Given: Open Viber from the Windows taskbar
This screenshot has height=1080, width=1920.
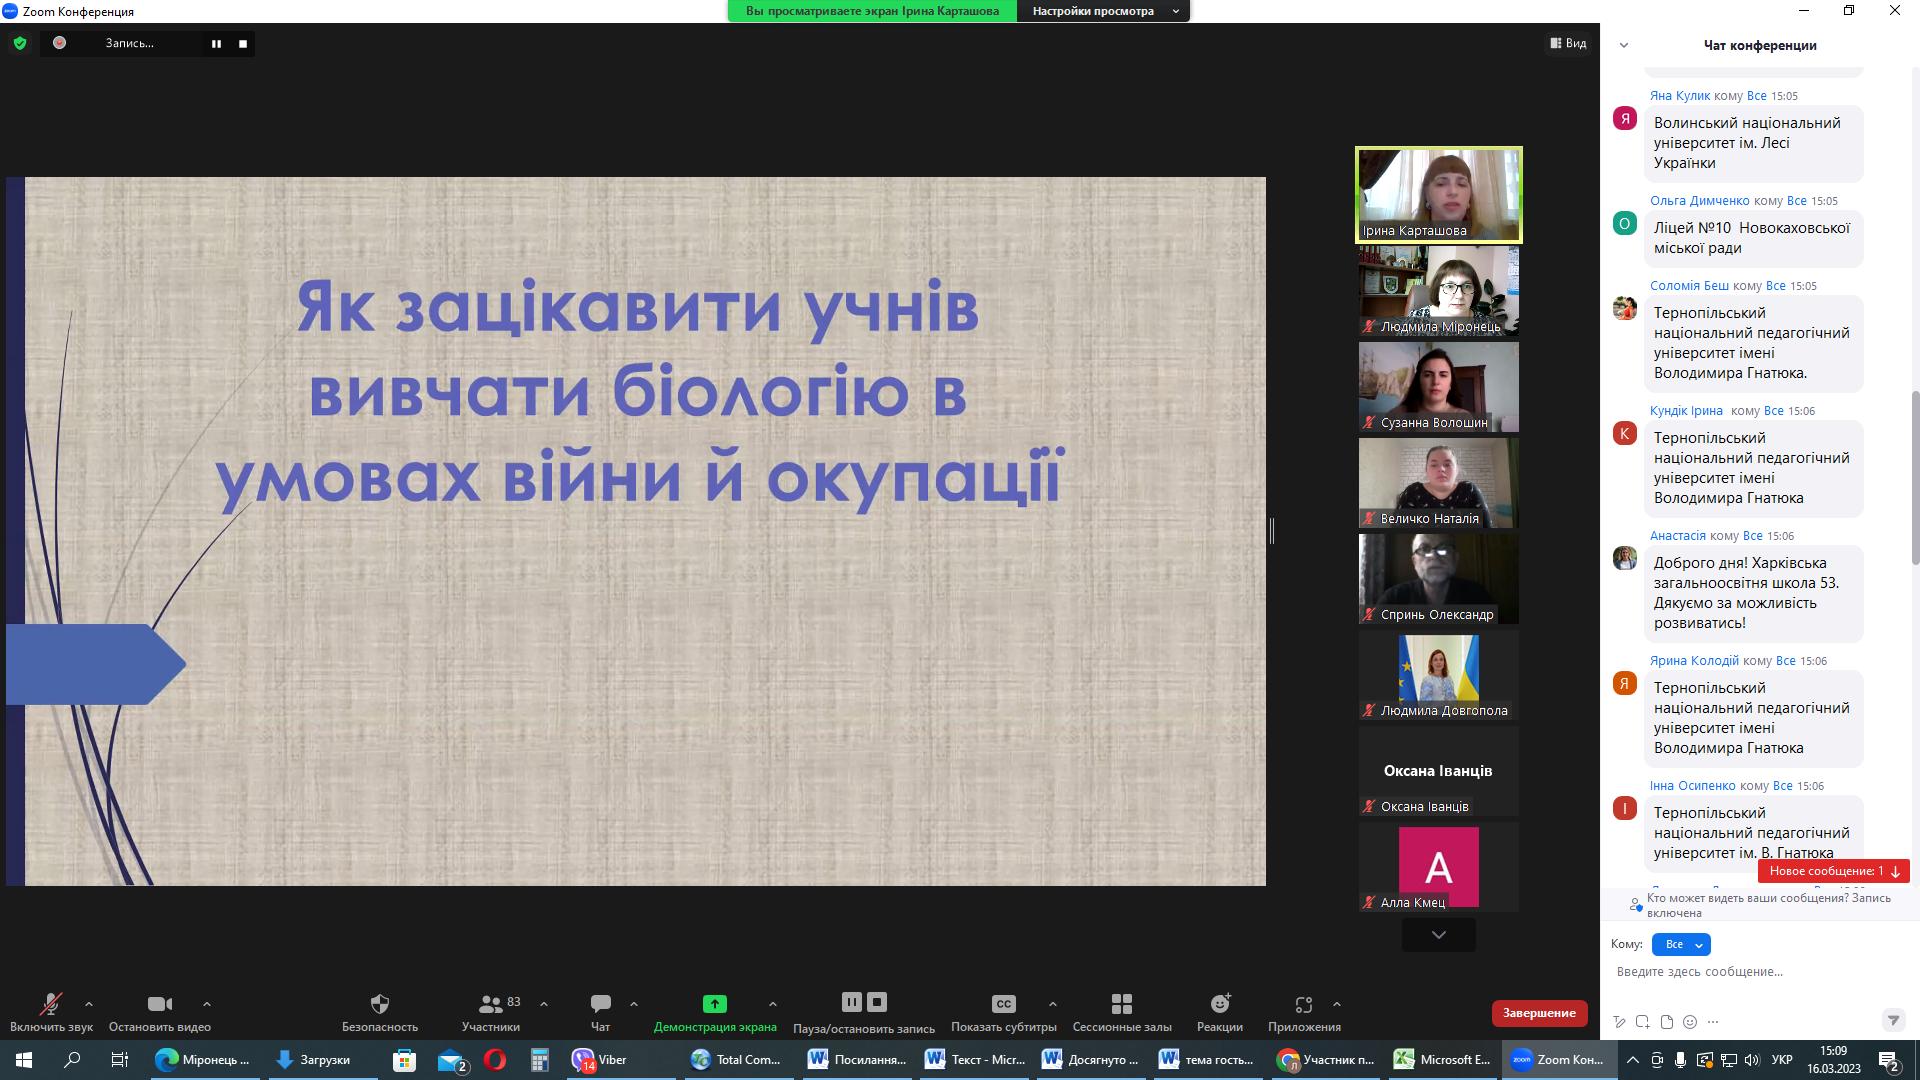Looking at the screenshot, I should point(601,1060).
